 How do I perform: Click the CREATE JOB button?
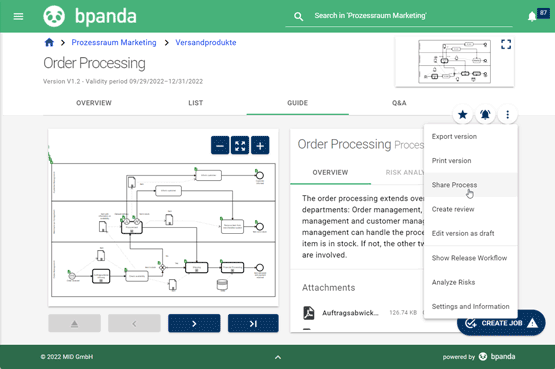pos(501,323)
